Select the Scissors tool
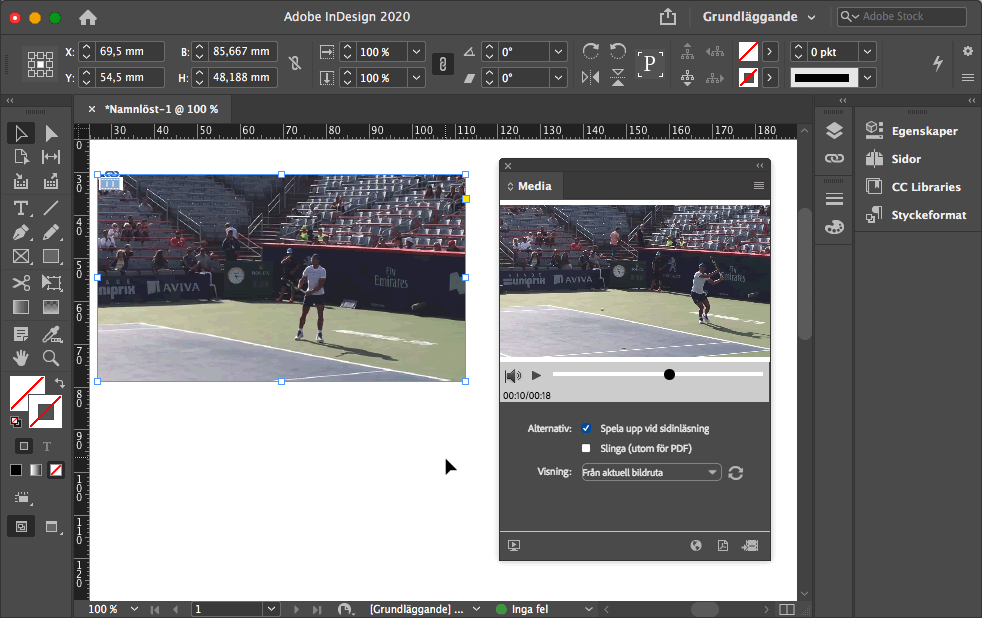 21,283
